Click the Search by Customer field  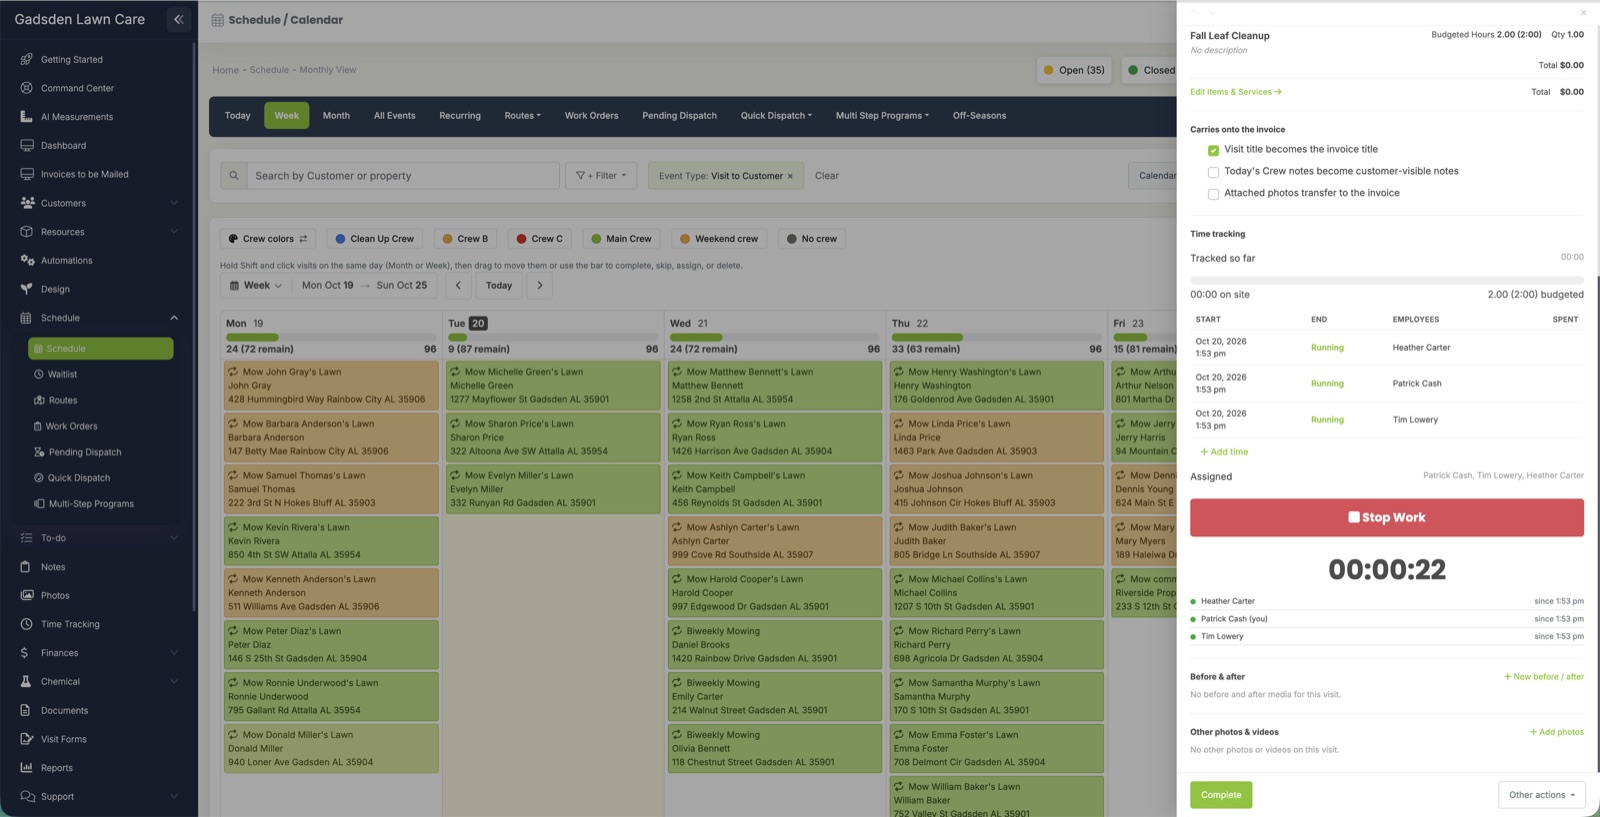coord(403,176)
